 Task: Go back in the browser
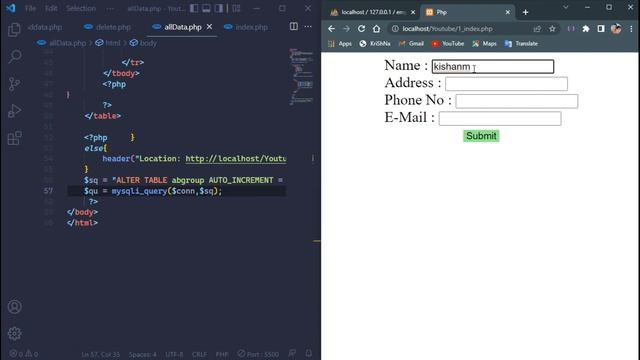click(331, 29)
